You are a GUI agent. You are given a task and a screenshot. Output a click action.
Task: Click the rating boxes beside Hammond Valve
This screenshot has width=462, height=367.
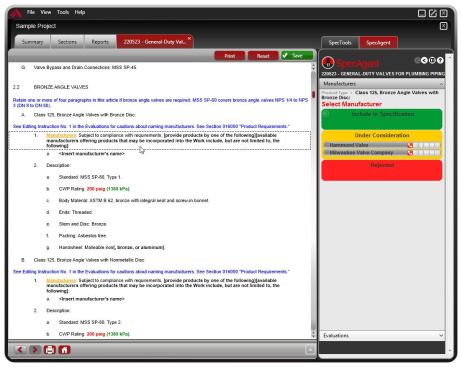[427, 145]
